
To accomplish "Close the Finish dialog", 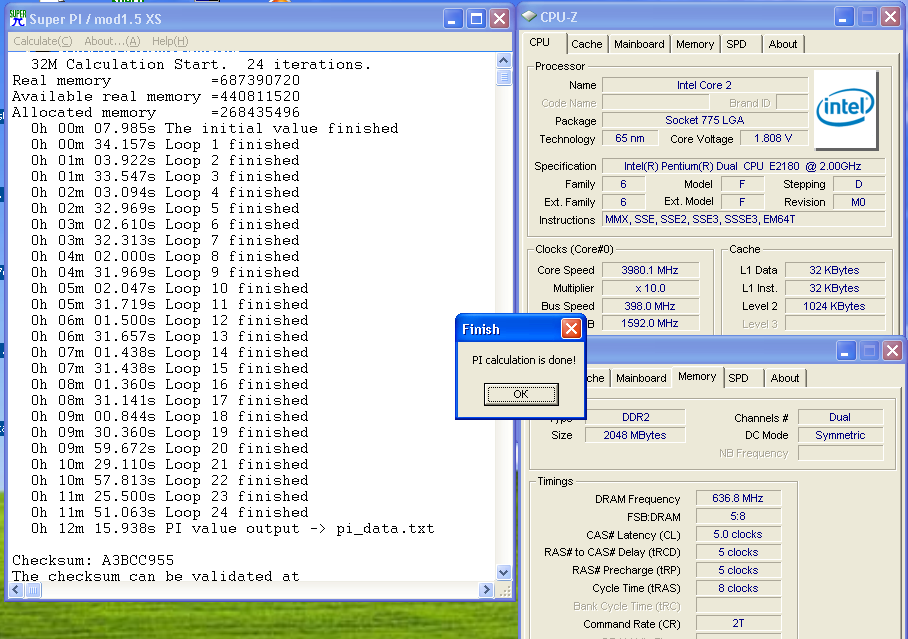I will 571,328.
